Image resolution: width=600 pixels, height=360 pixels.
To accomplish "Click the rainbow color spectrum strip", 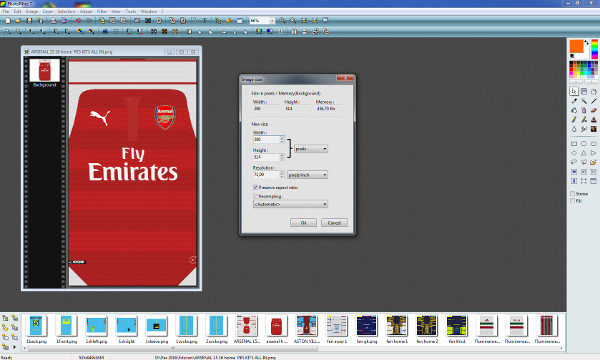I will [595, 49].
